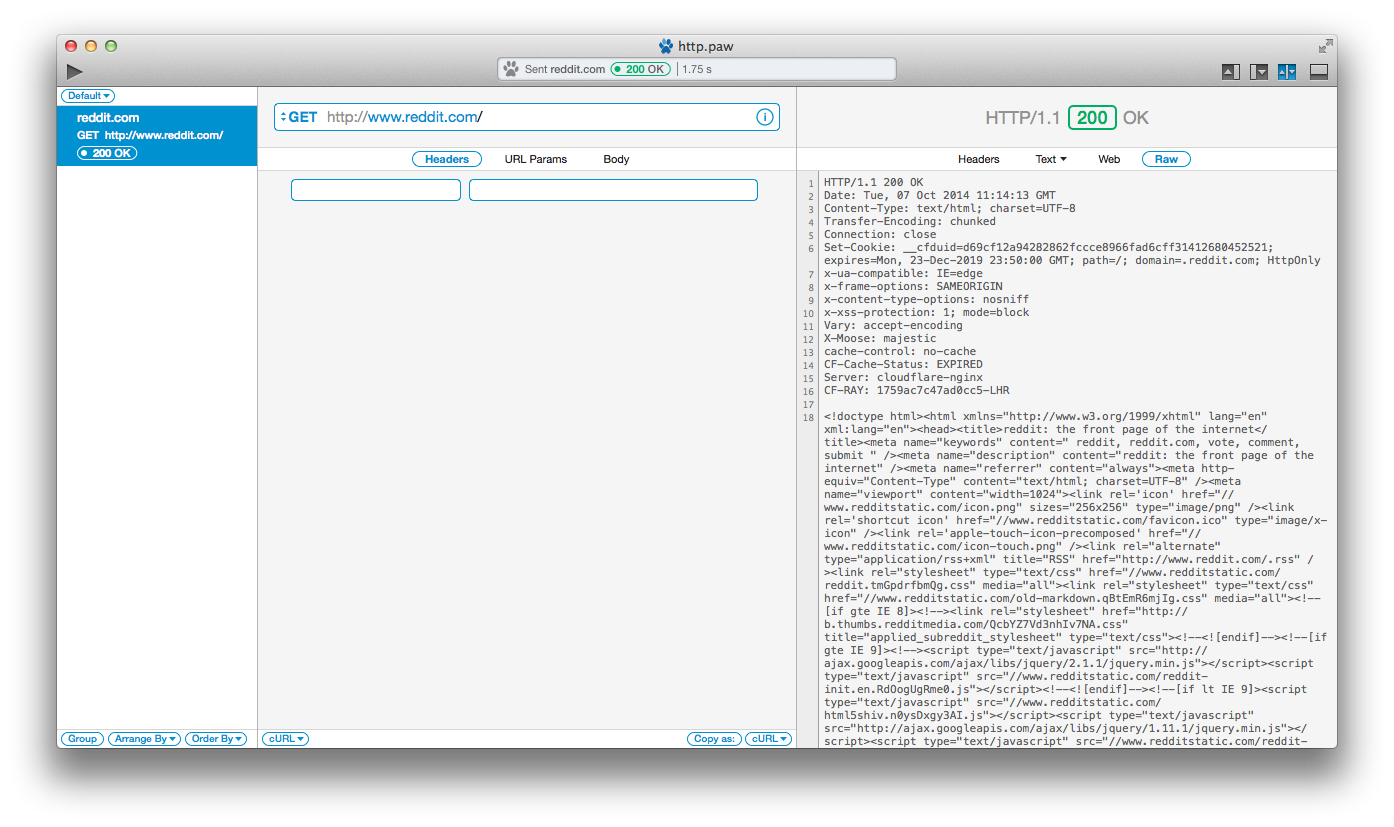Click the yellow minimize window button

pyautogui.click(x=91, y=46)
